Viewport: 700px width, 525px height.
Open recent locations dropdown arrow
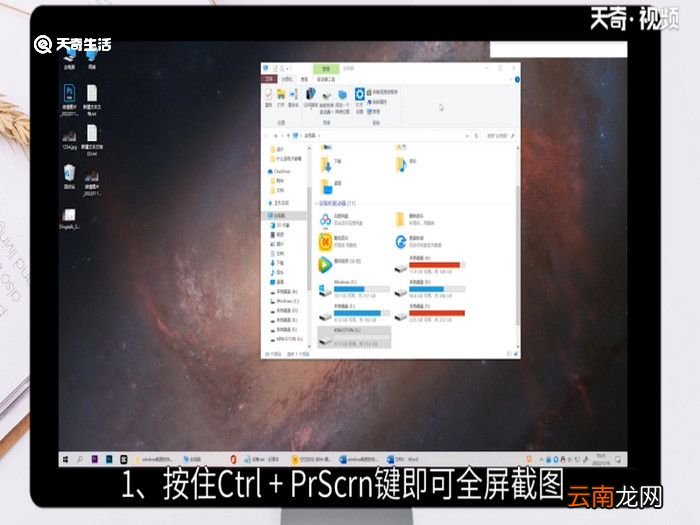tap(282, 135)
